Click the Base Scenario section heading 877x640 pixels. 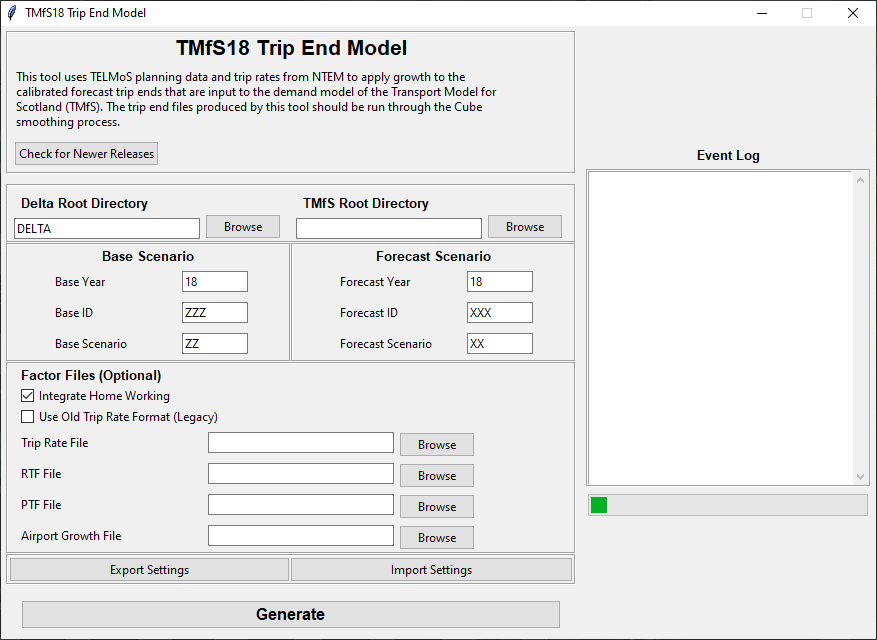point(148,256)
